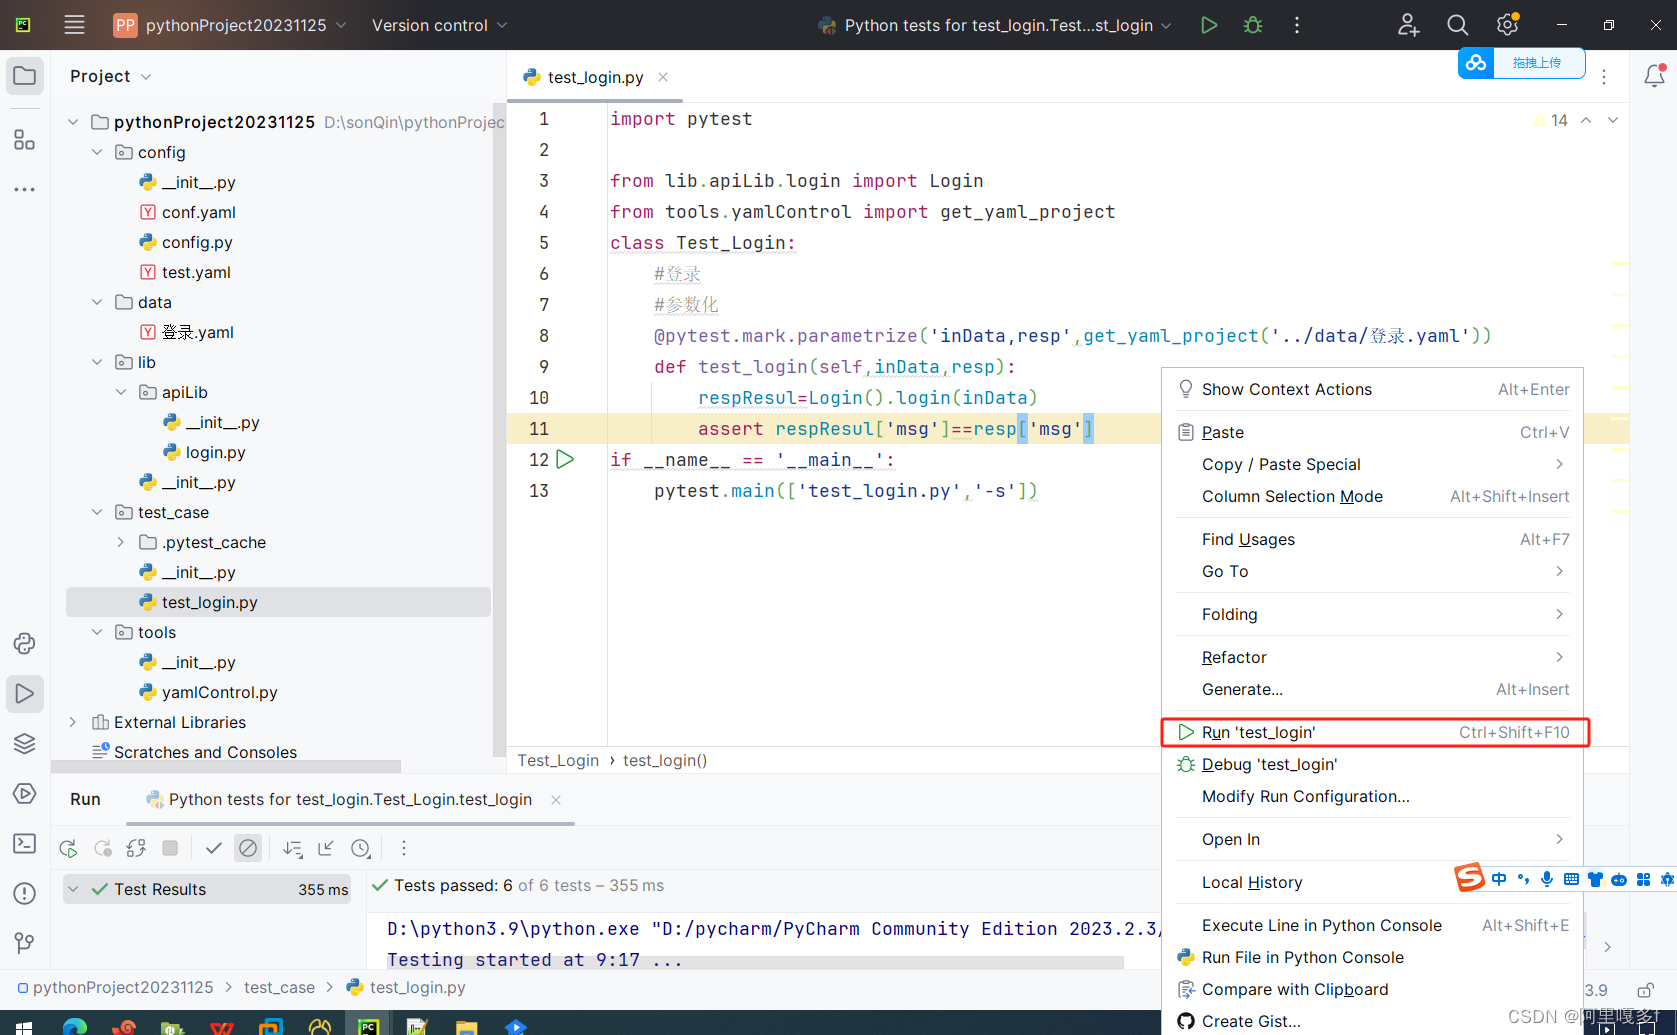Run the current configuration with the green arrow
The width and height of the screenshot is (1677, 1035).
click(1209, 25)
